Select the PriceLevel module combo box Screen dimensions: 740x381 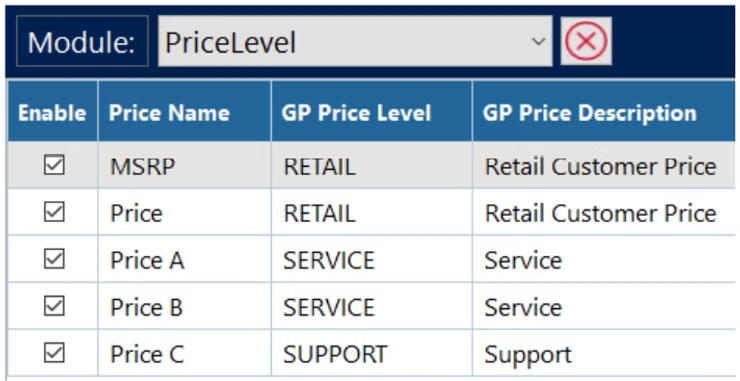point(355,41)
